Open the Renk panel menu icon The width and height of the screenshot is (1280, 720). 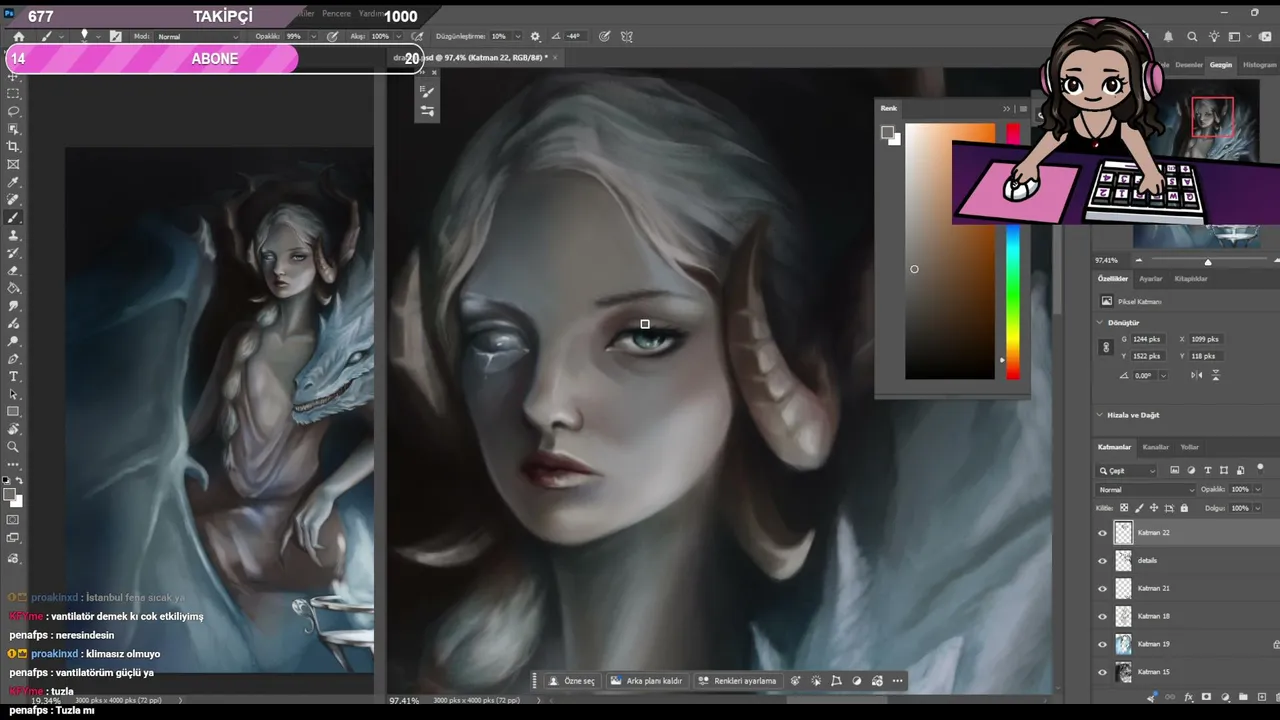(x=1023, y=108)
